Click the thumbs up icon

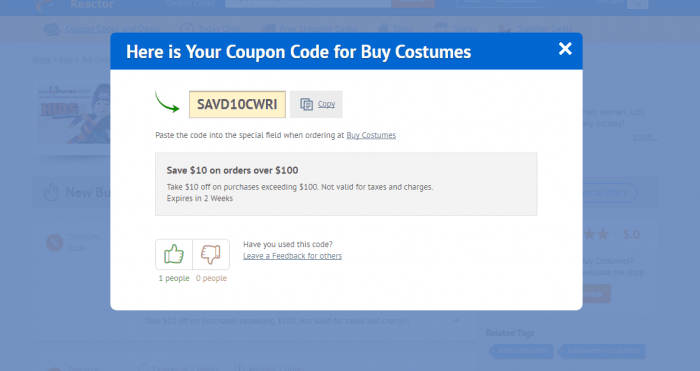pyautogui.click(x=174, y=254)
